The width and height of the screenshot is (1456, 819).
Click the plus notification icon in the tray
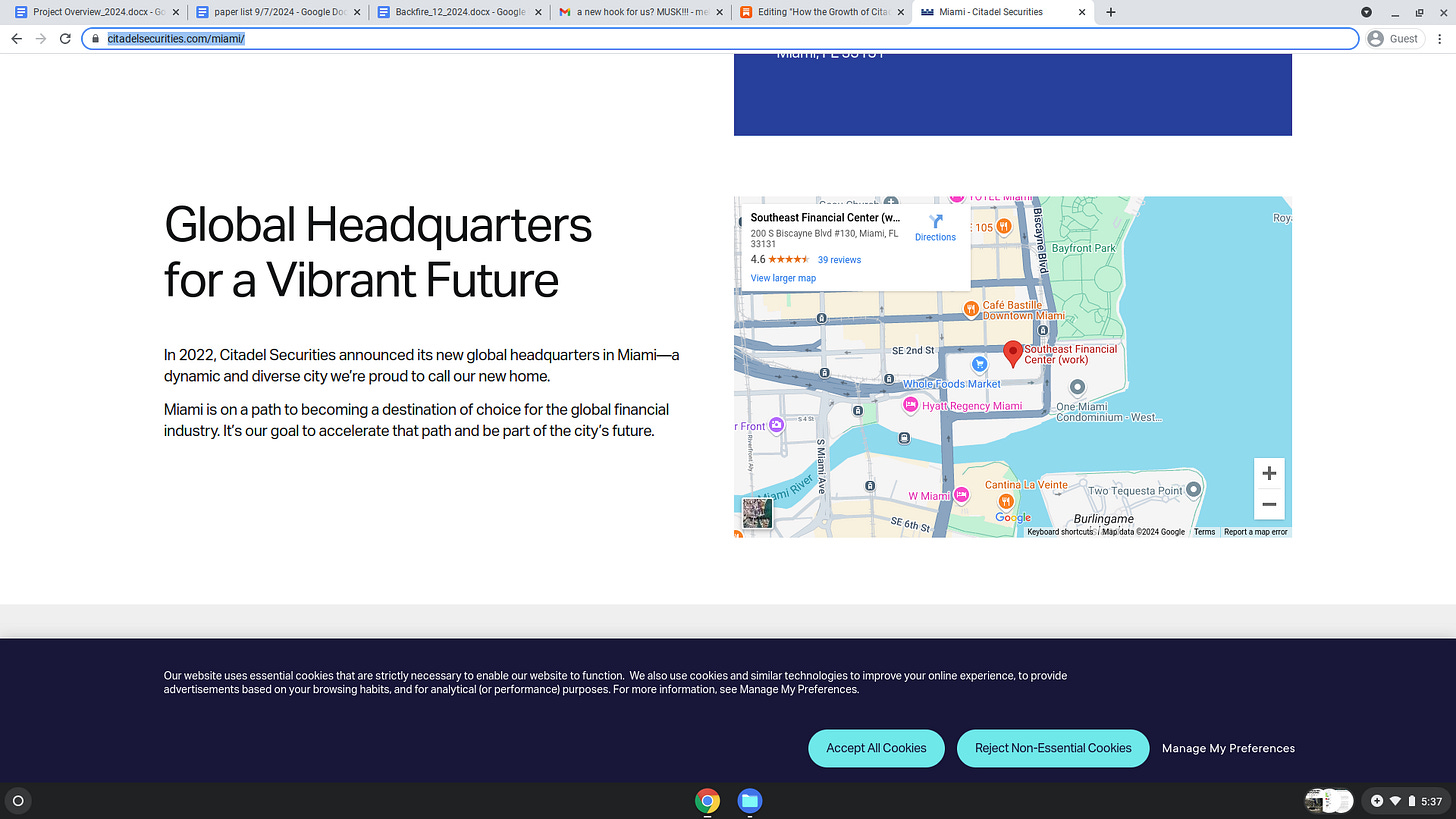tap(1377, 801)
